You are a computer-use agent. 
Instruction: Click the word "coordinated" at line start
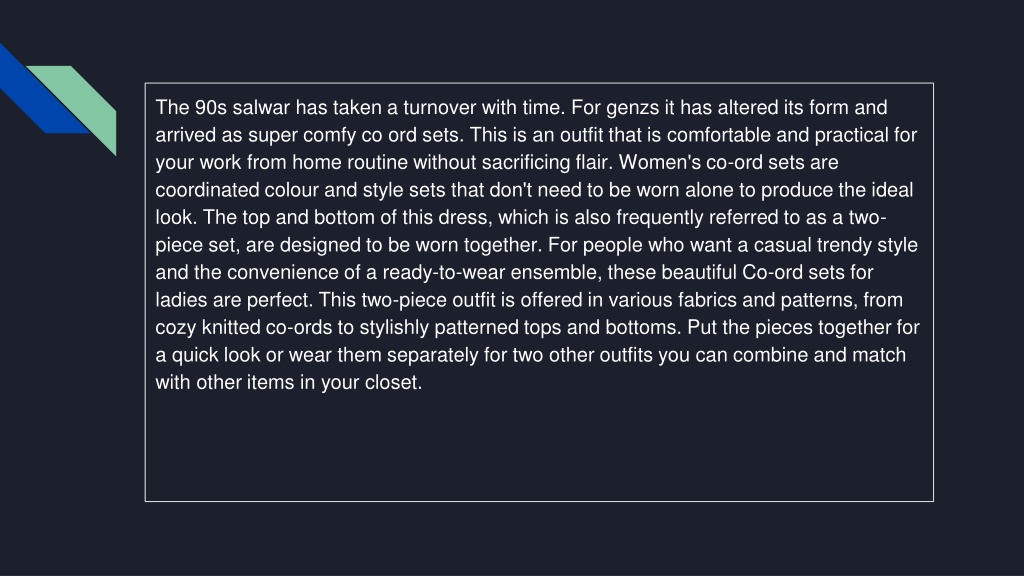pos(207,190)
